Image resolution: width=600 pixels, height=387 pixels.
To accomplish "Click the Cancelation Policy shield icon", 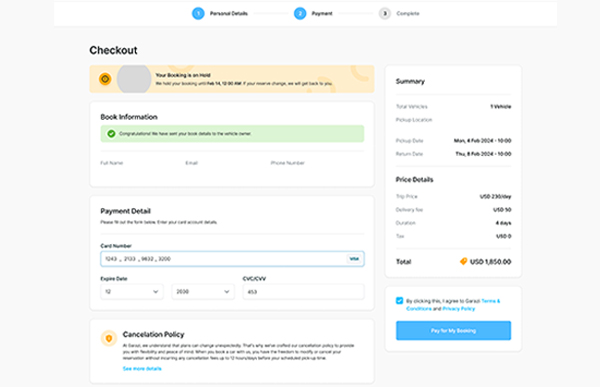I will tap(109, 338).
